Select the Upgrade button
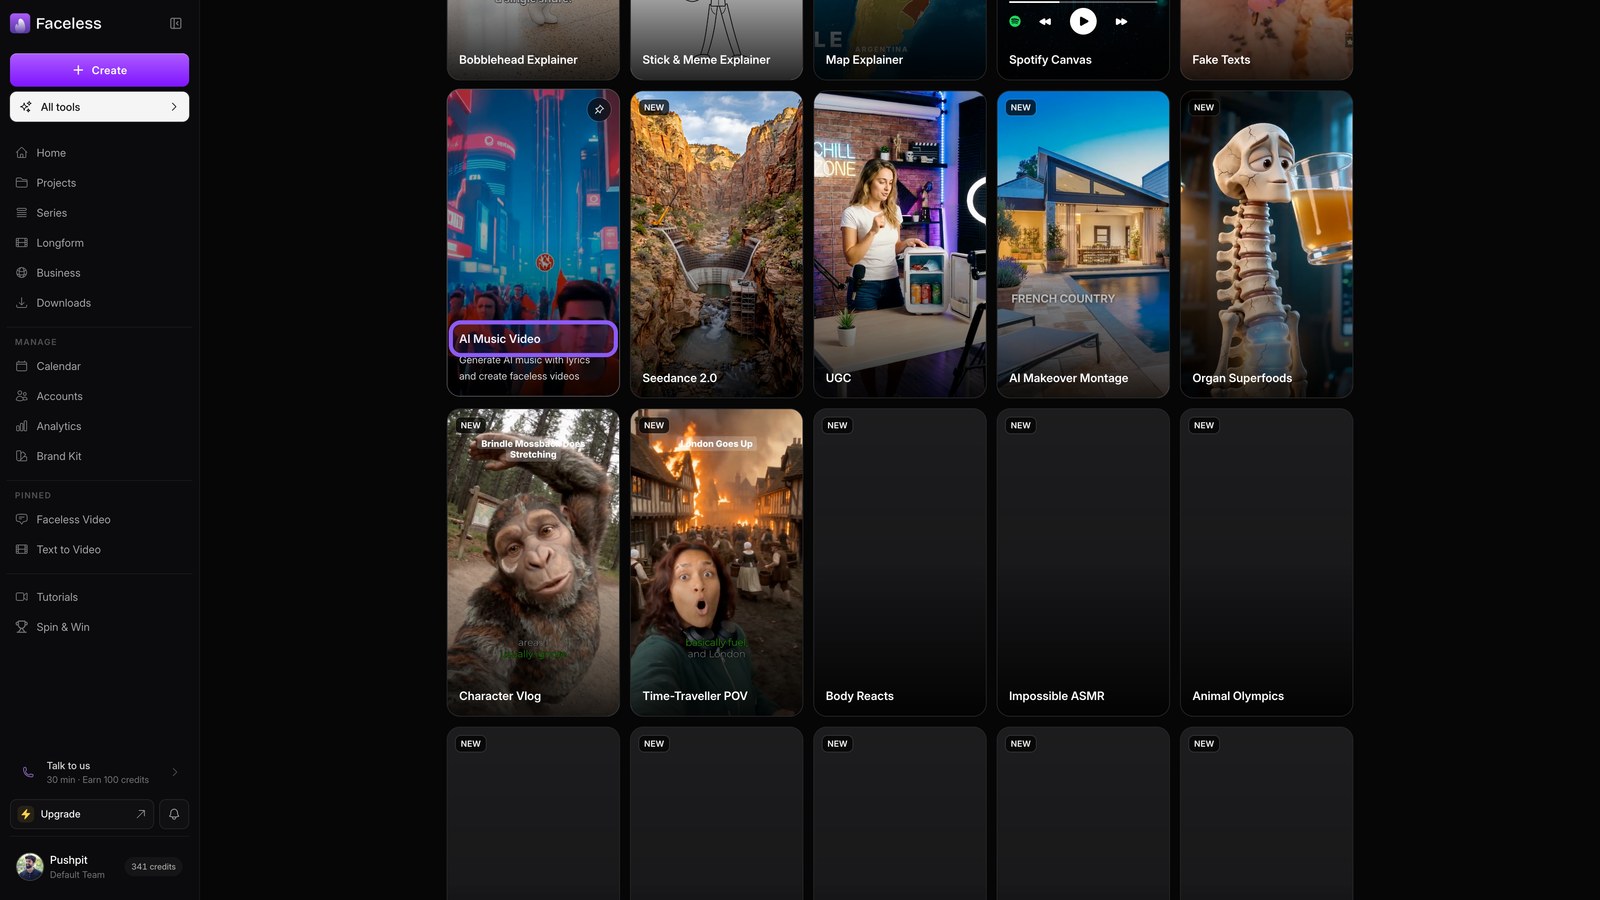1600x900 pixels. click(x=82, y=814)
